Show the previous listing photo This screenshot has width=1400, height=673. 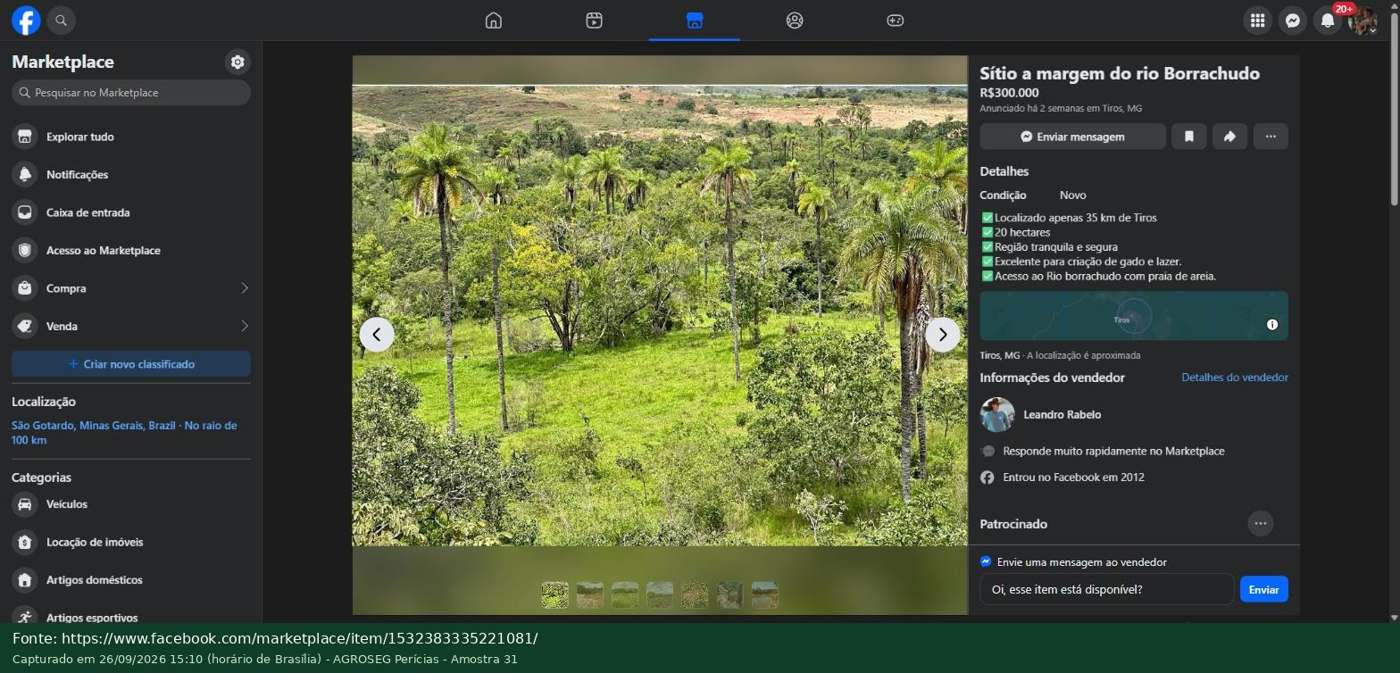[x=377, y=335]
